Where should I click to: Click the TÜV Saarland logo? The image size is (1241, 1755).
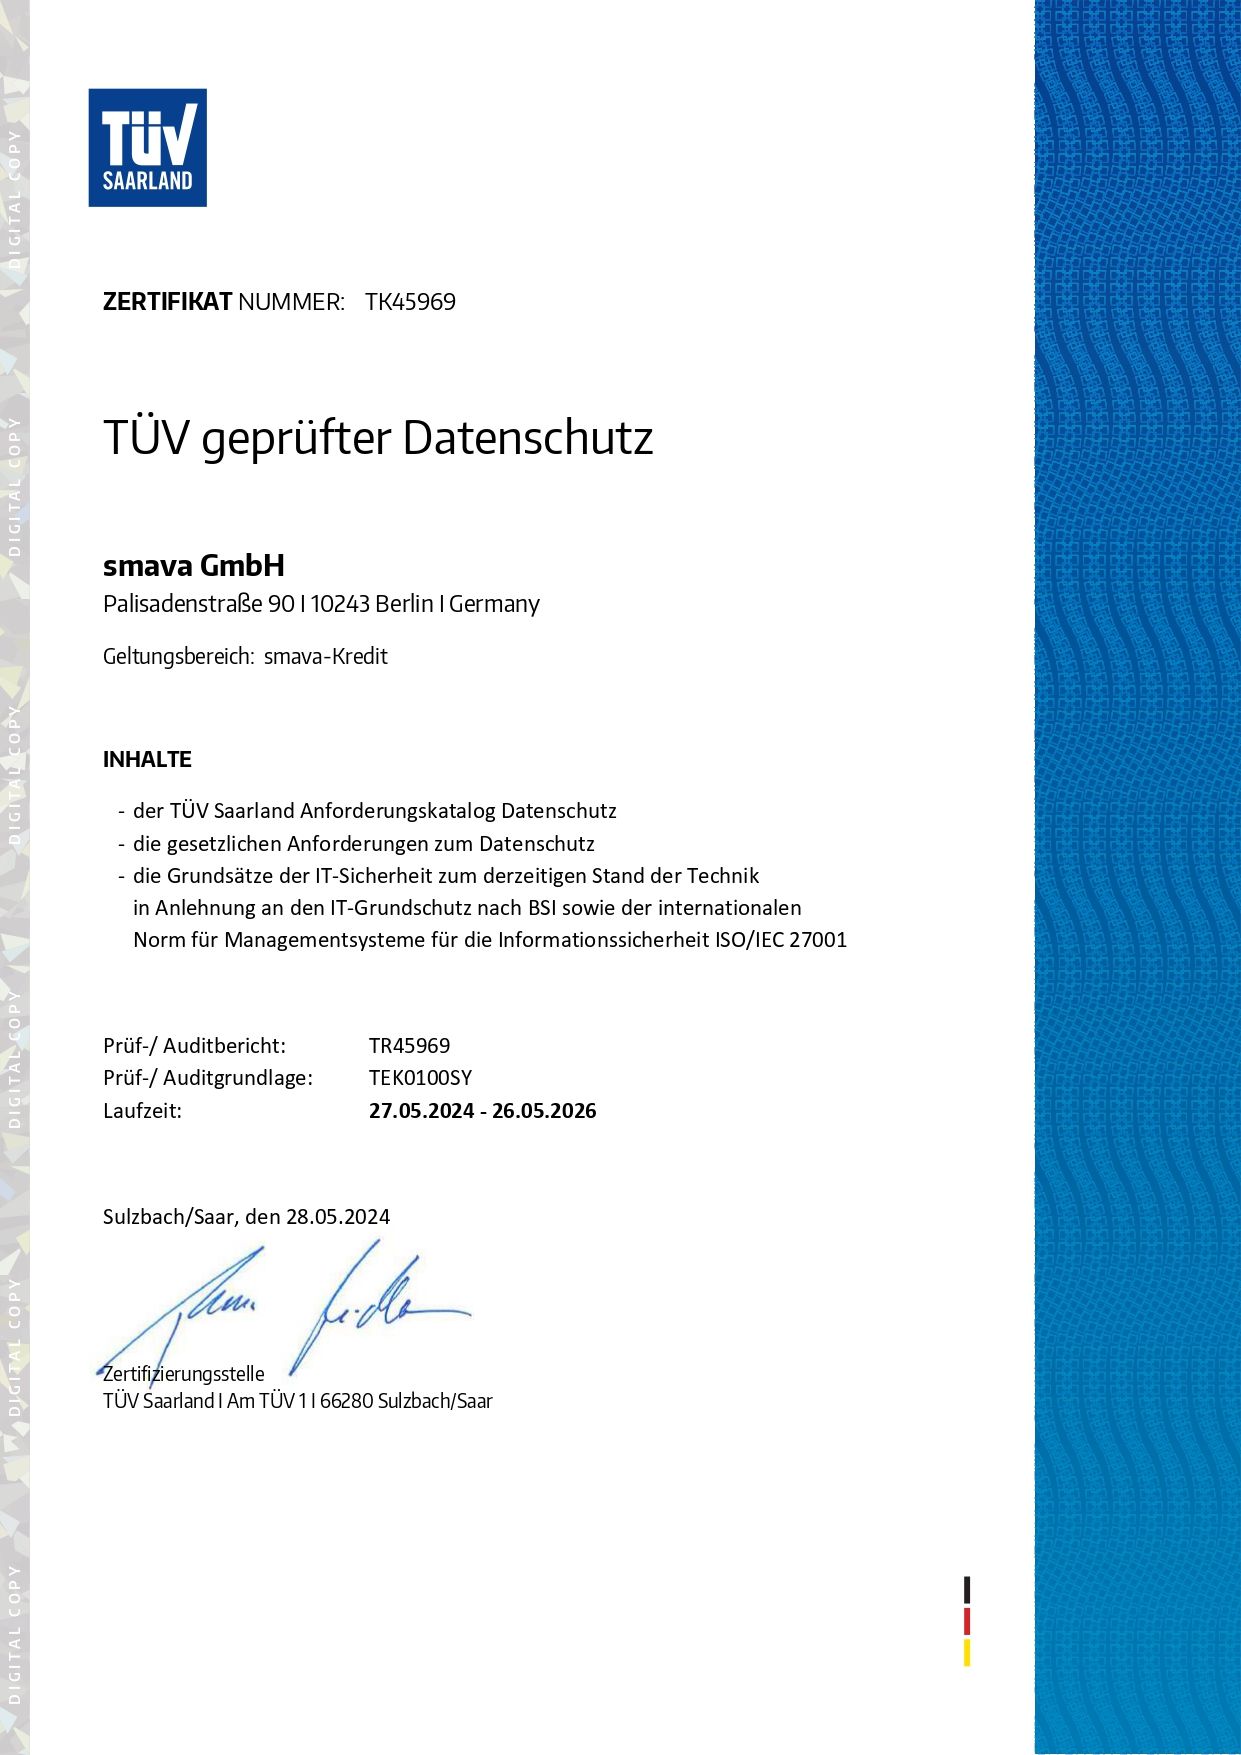click(x=147, y=148)
